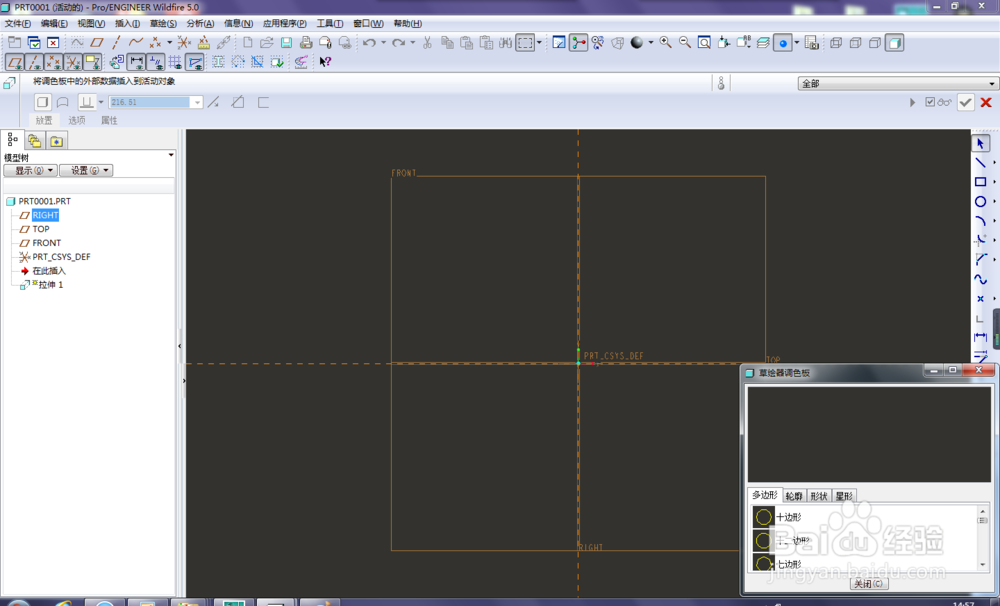Image resolution: width=1000 pixels, height=606 pixels.
Task: Open the depth type option dropdown arrow
Action: [101, 102]
